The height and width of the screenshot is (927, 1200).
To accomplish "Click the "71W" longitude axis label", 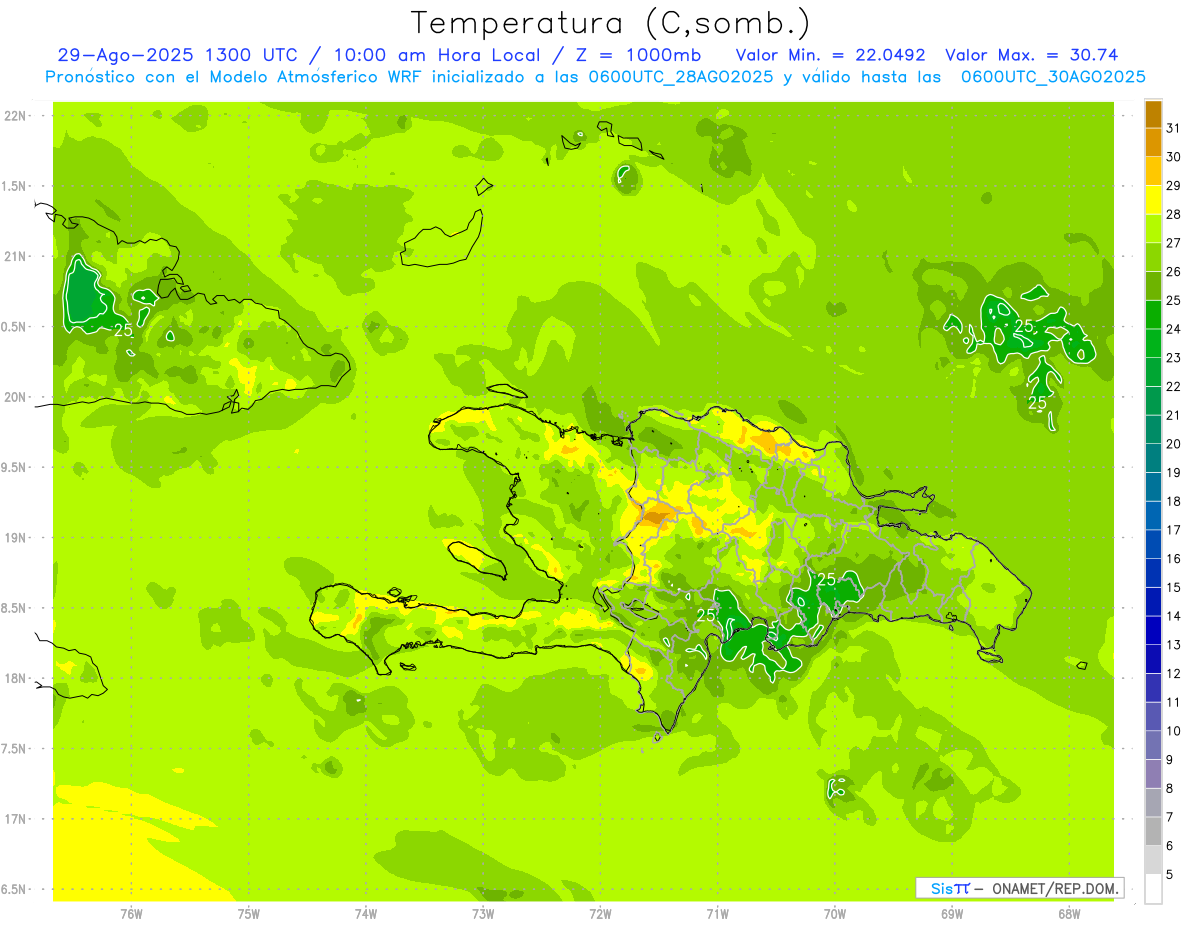I will pyautogui.click(x=717, y=913).
